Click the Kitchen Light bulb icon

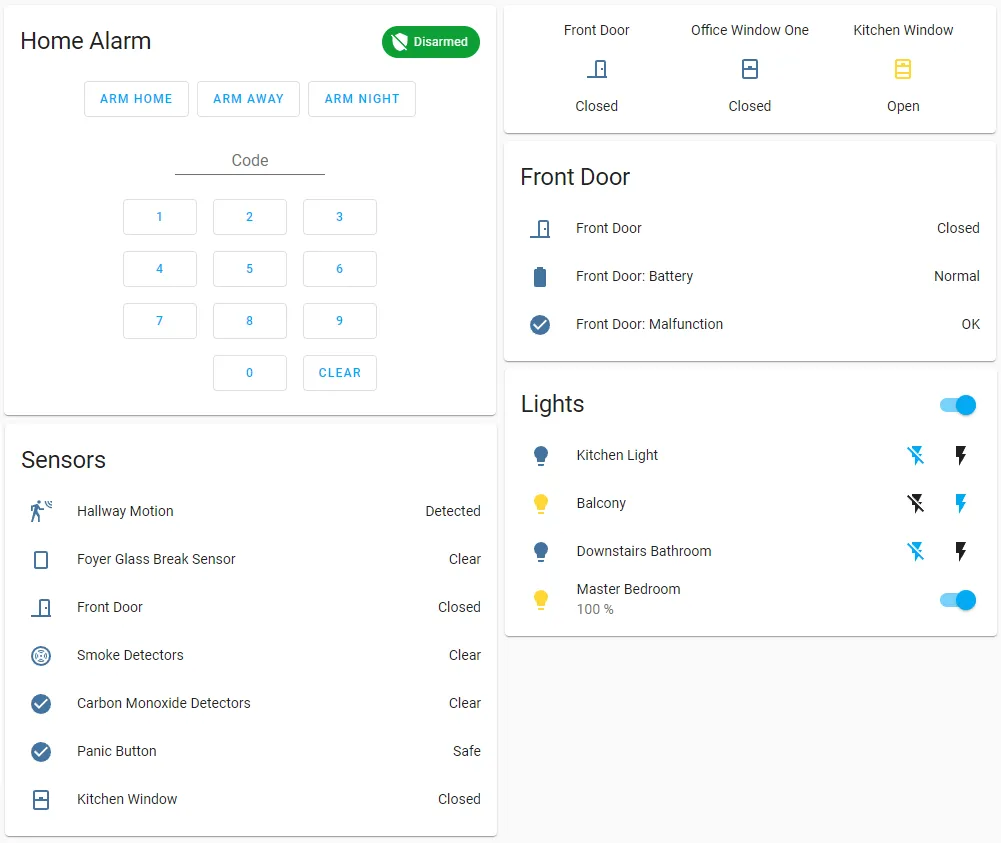click(541, 456)
